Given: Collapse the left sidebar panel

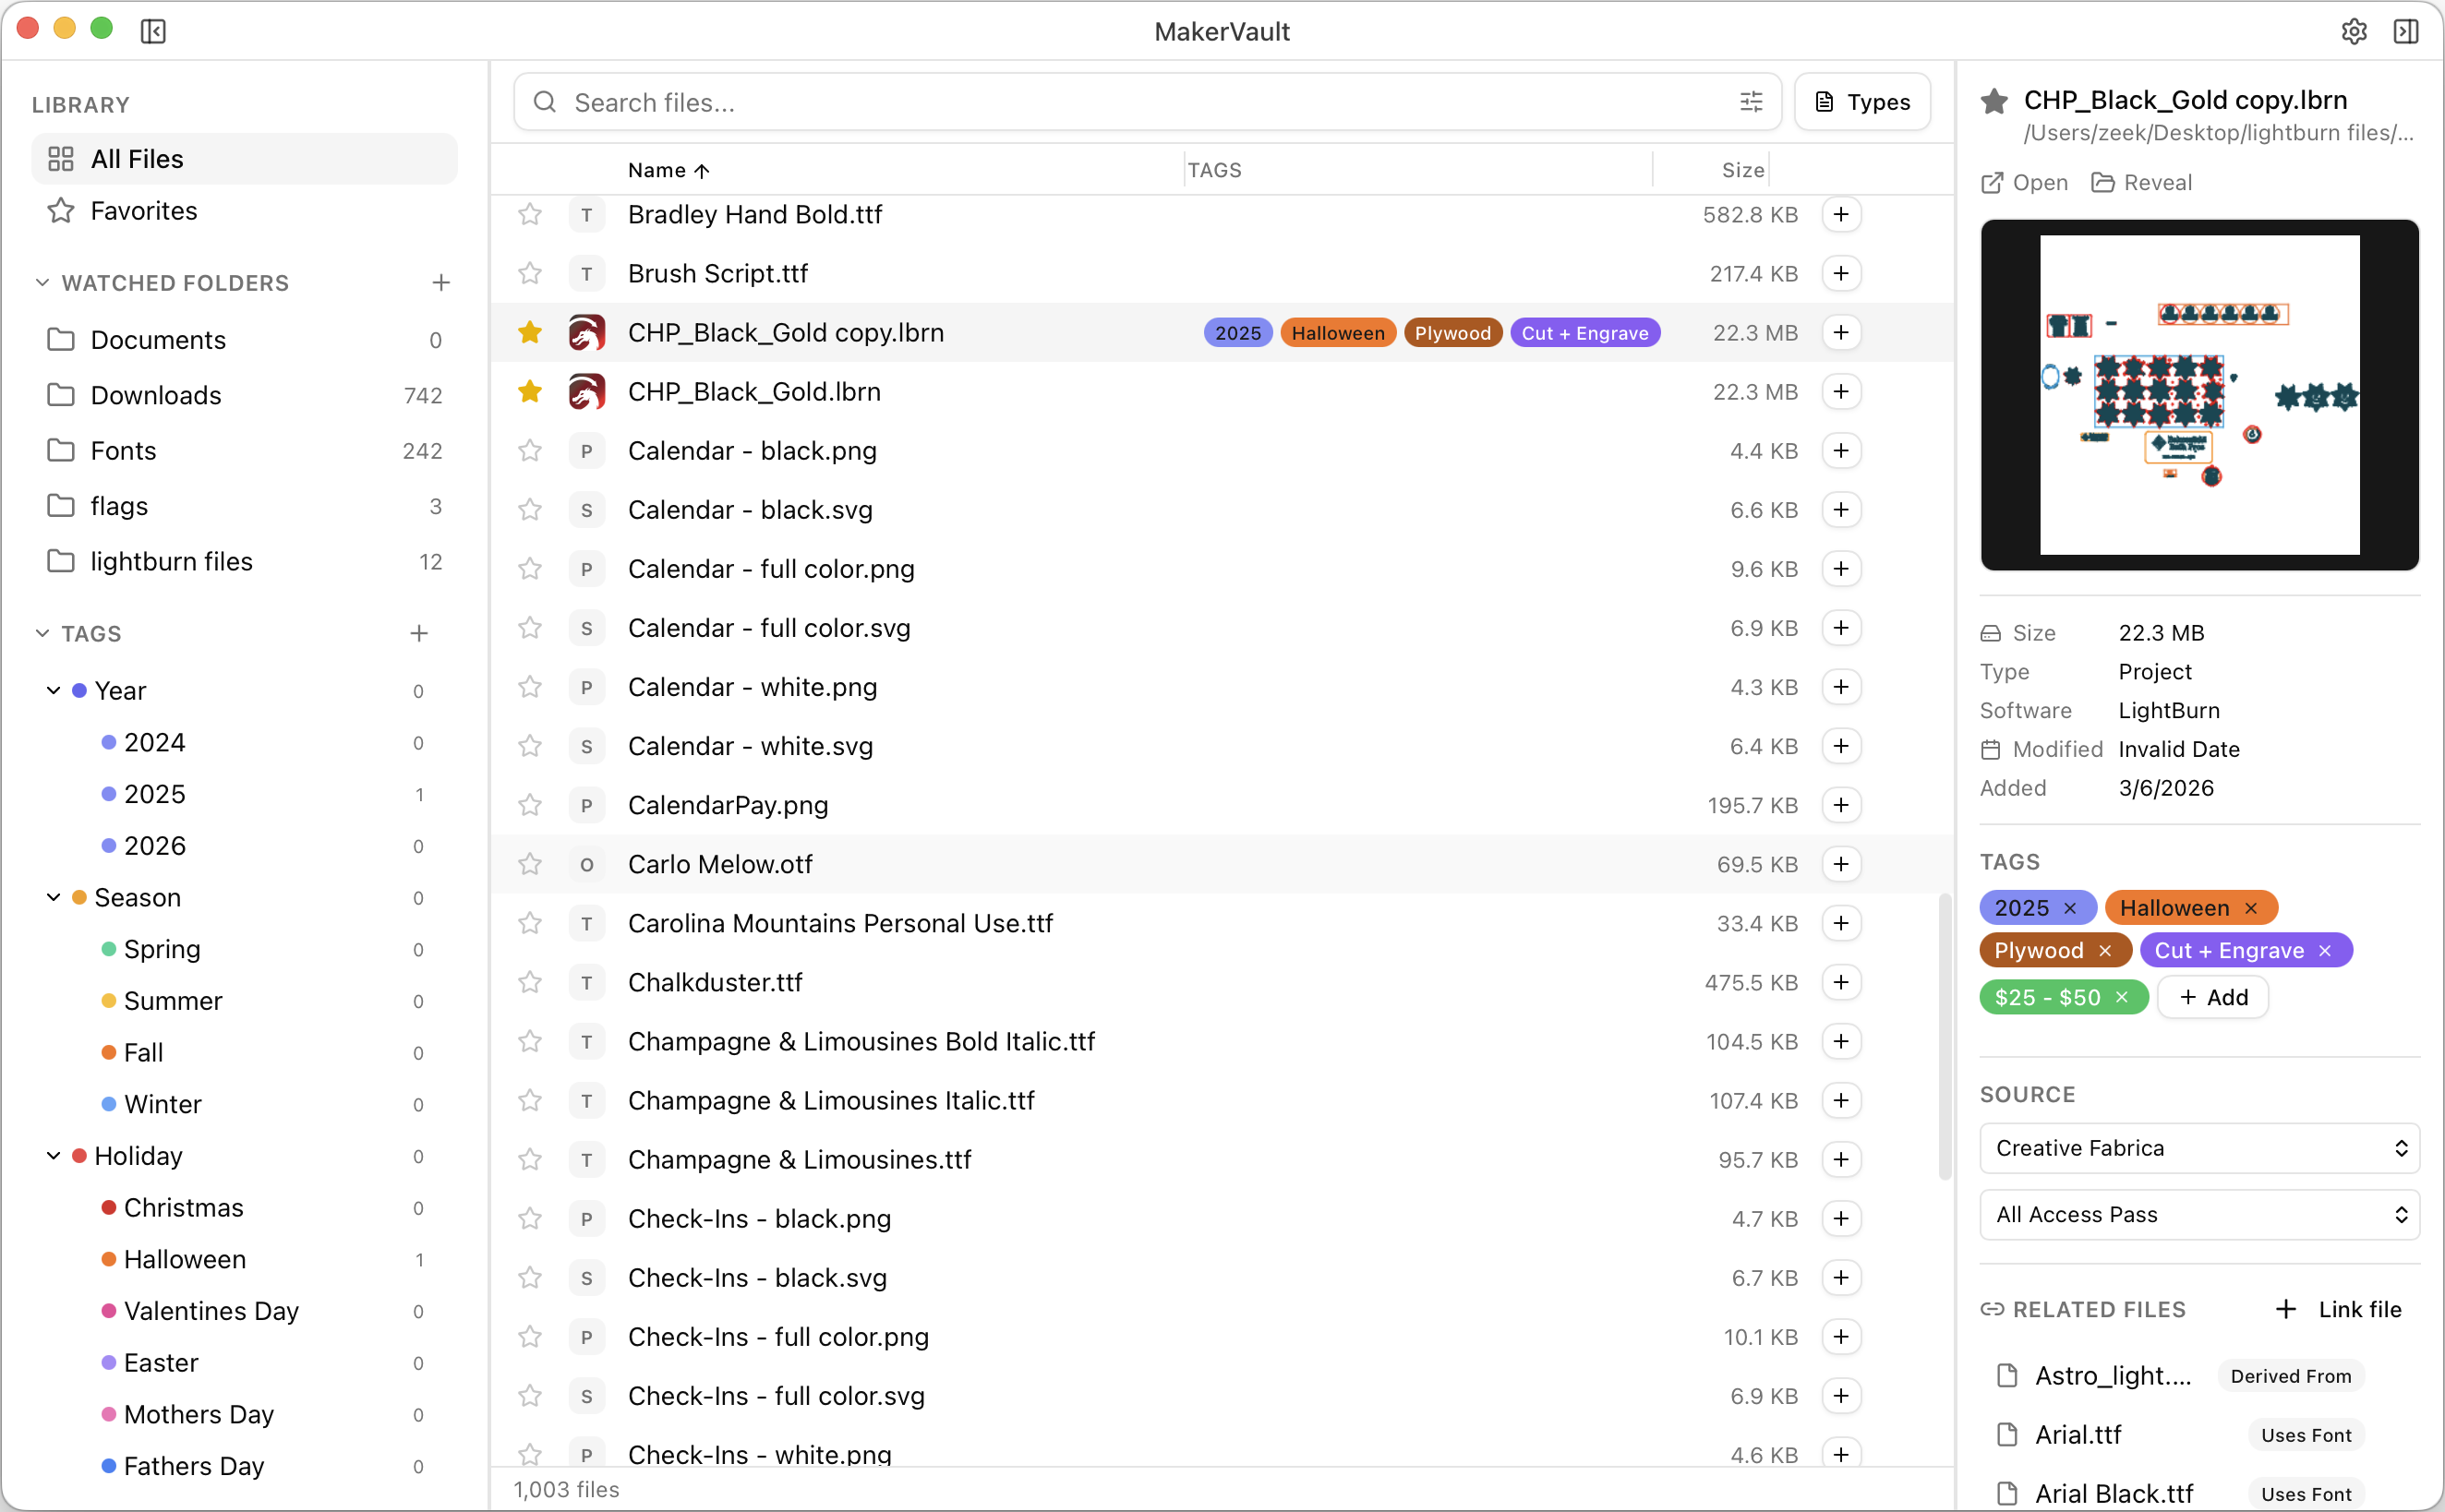Looking at the screenshot, I should click(153, 31).
